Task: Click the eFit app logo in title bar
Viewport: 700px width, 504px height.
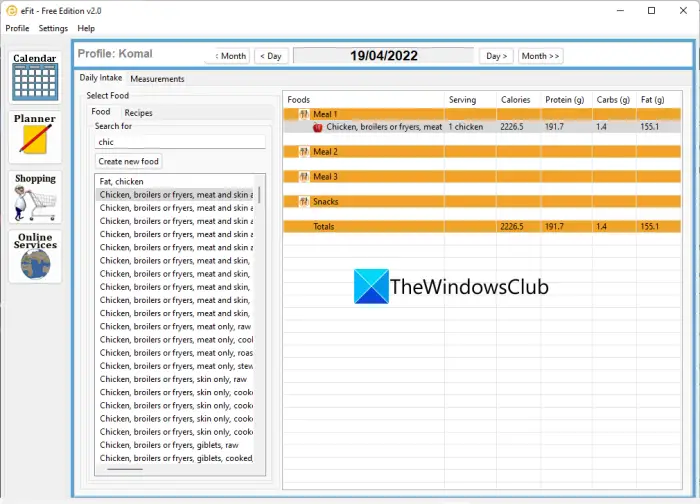Action: click(12, 11)
